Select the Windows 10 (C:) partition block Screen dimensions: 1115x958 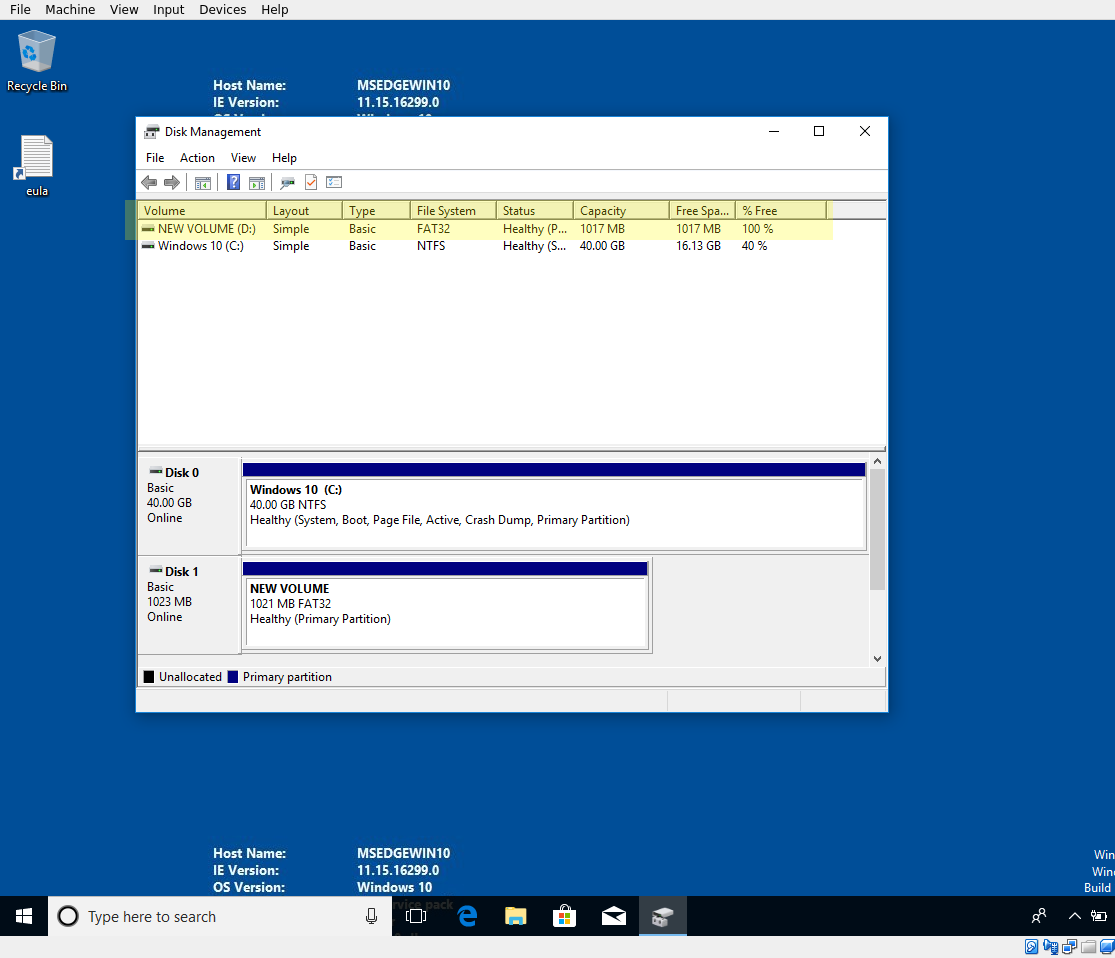pyautogui.click(x=554, y=506)
